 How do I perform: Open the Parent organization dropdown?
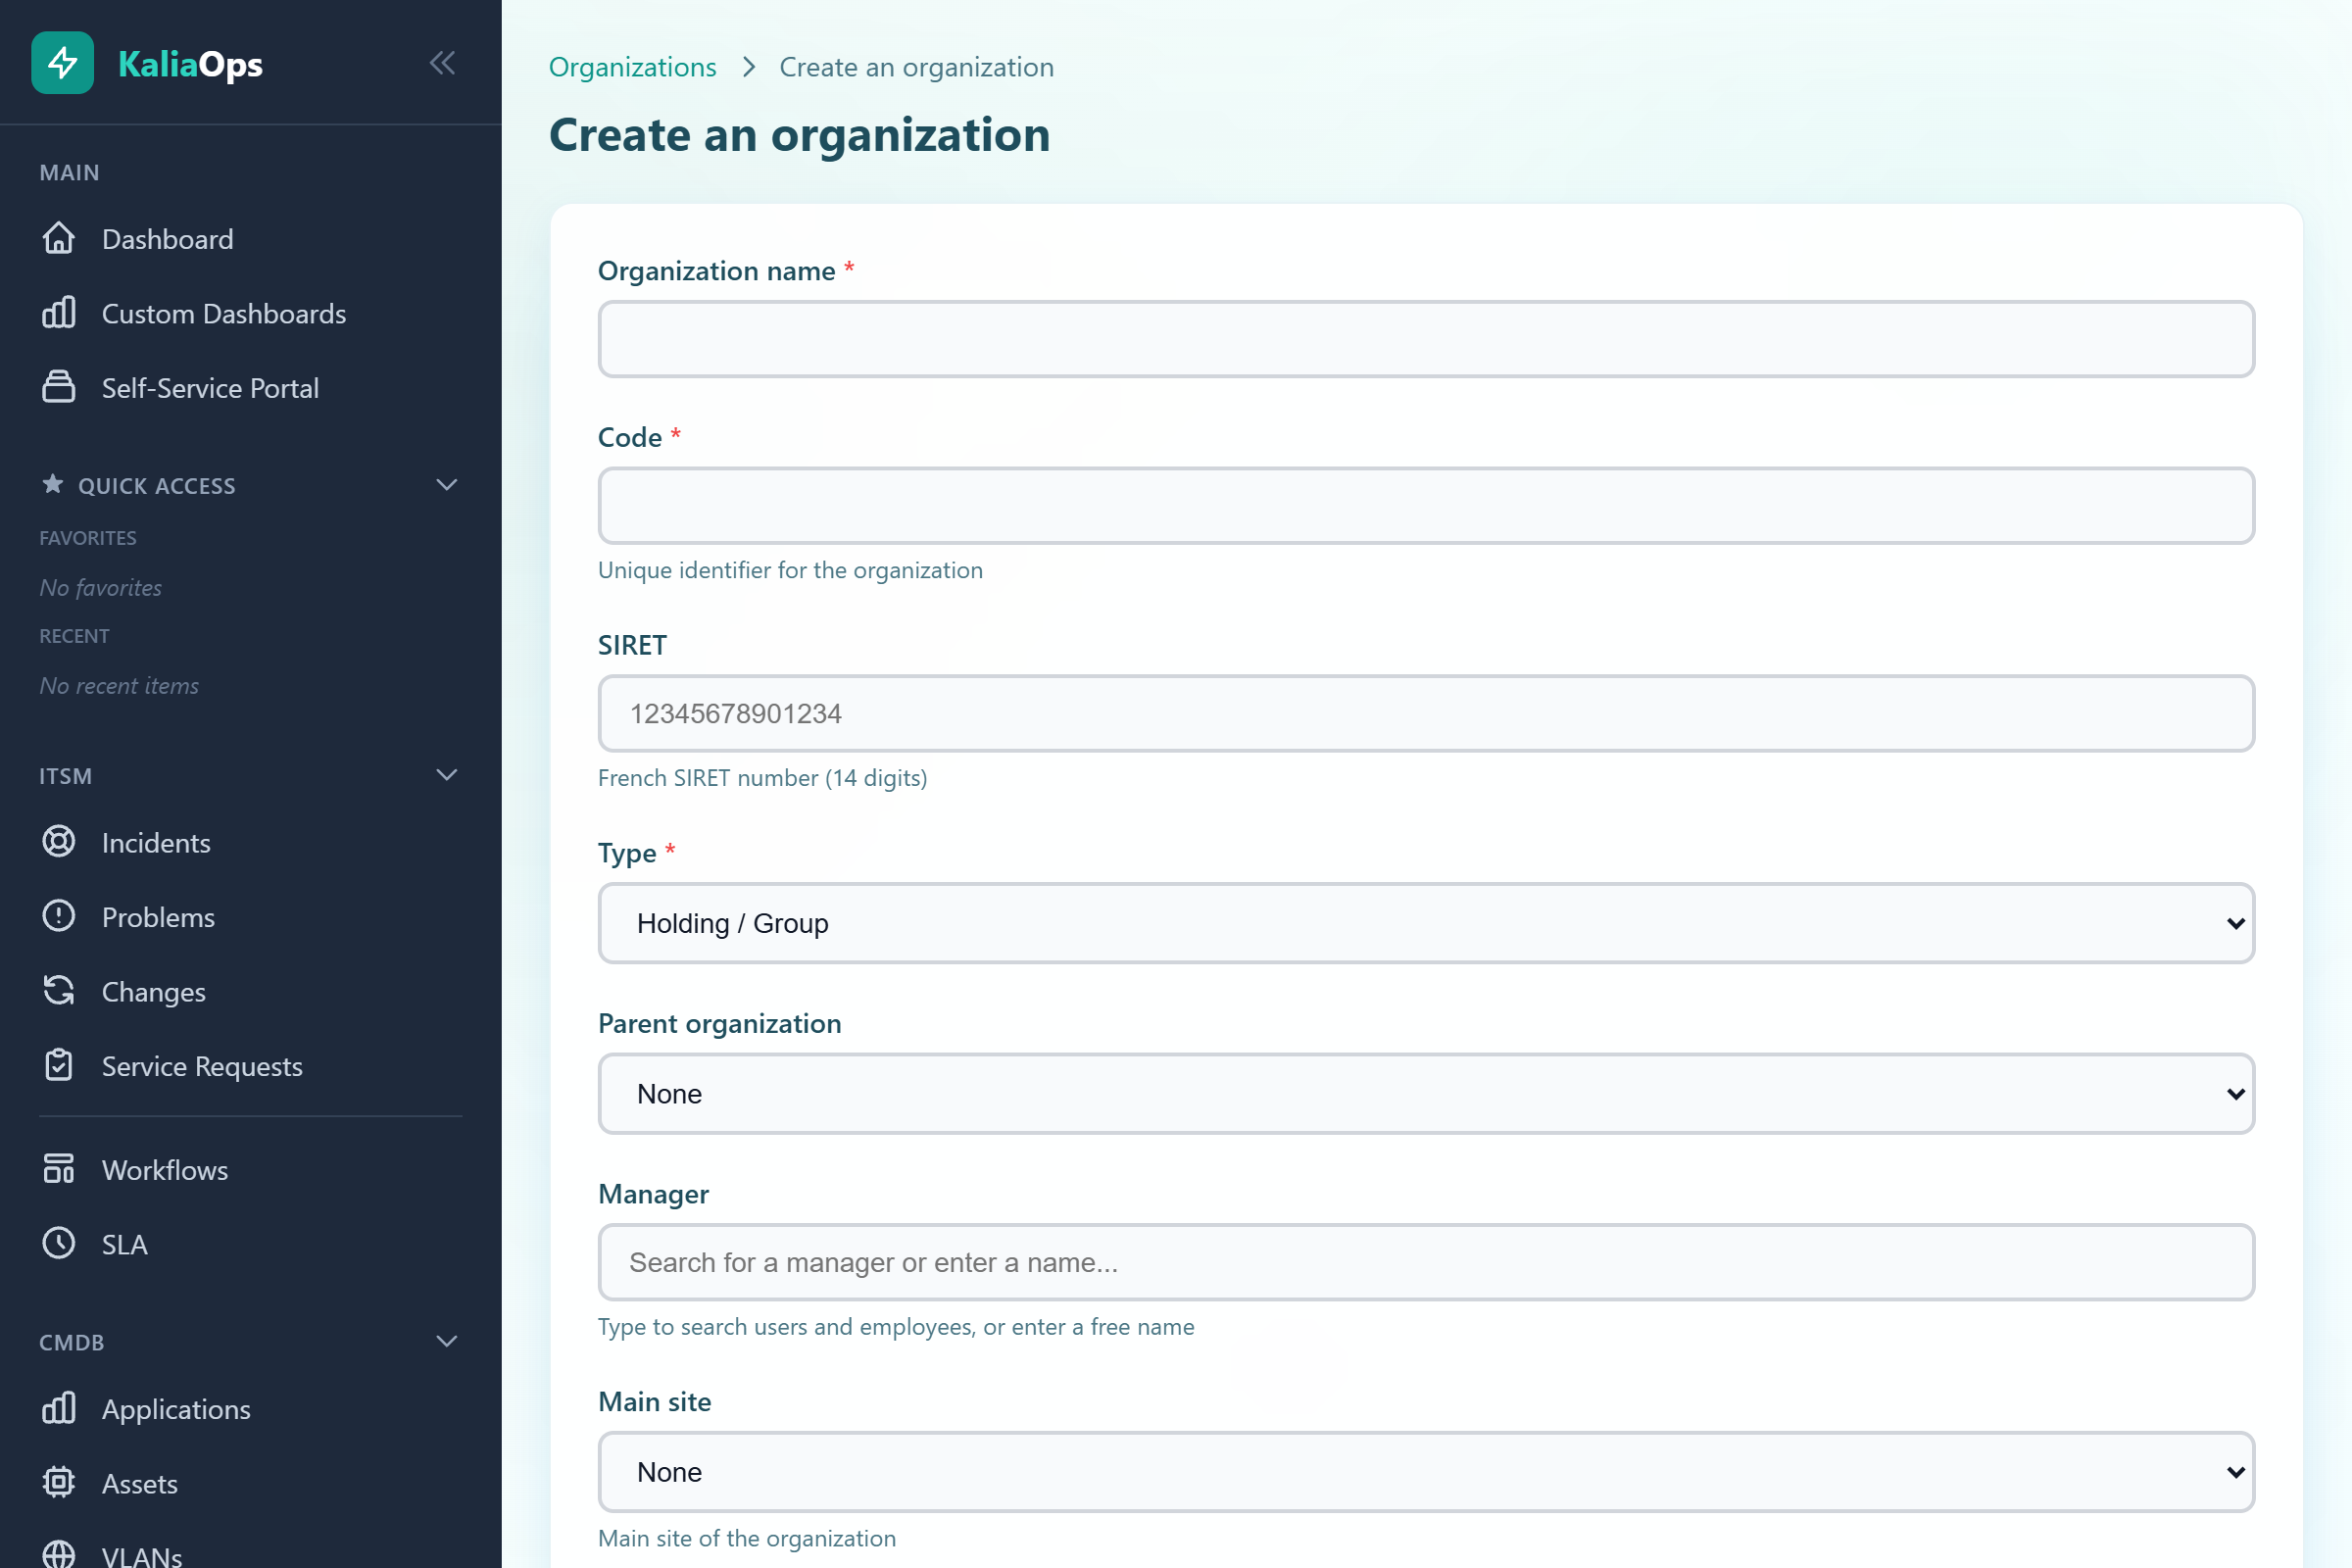[x=1425, y=1093]
